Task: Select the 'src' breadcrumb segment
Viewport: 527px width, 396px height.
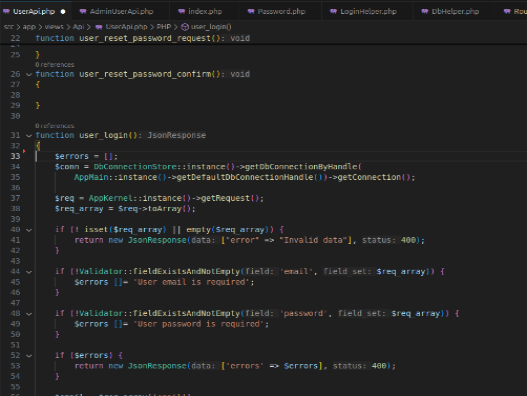Action: (x=9, y=27)
